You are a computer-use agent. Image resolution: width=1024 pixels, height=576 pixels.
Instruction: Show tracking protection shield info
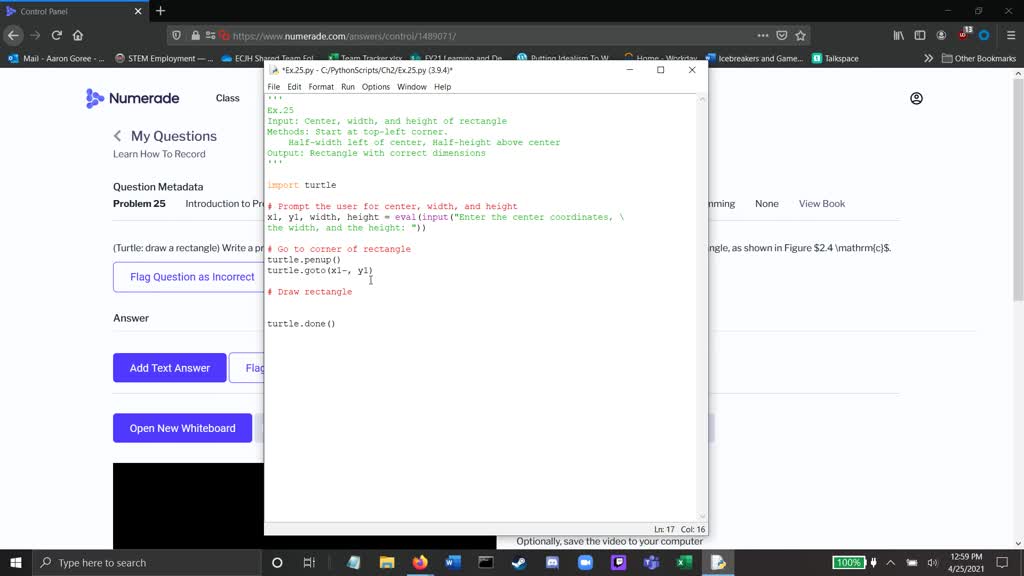176,35
